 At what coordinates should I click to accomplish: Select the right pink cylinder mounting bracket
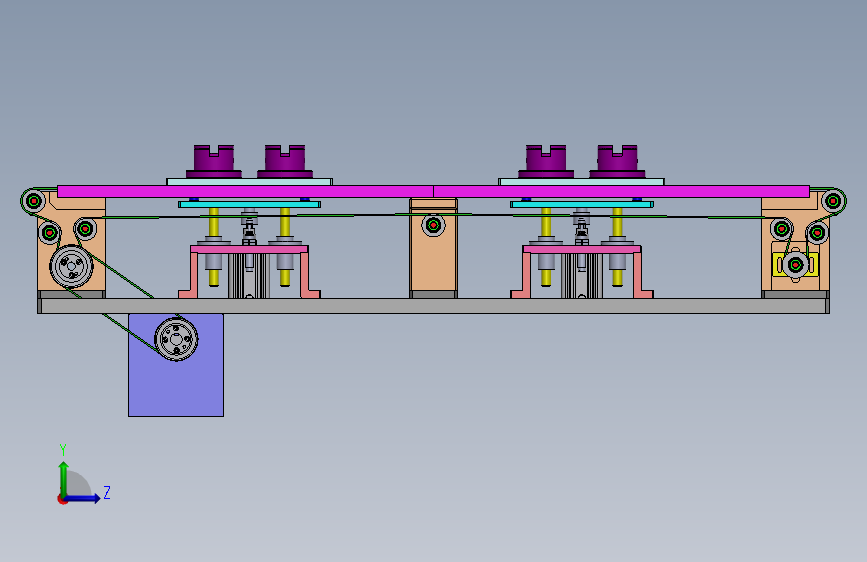click(x=582, y=249)
